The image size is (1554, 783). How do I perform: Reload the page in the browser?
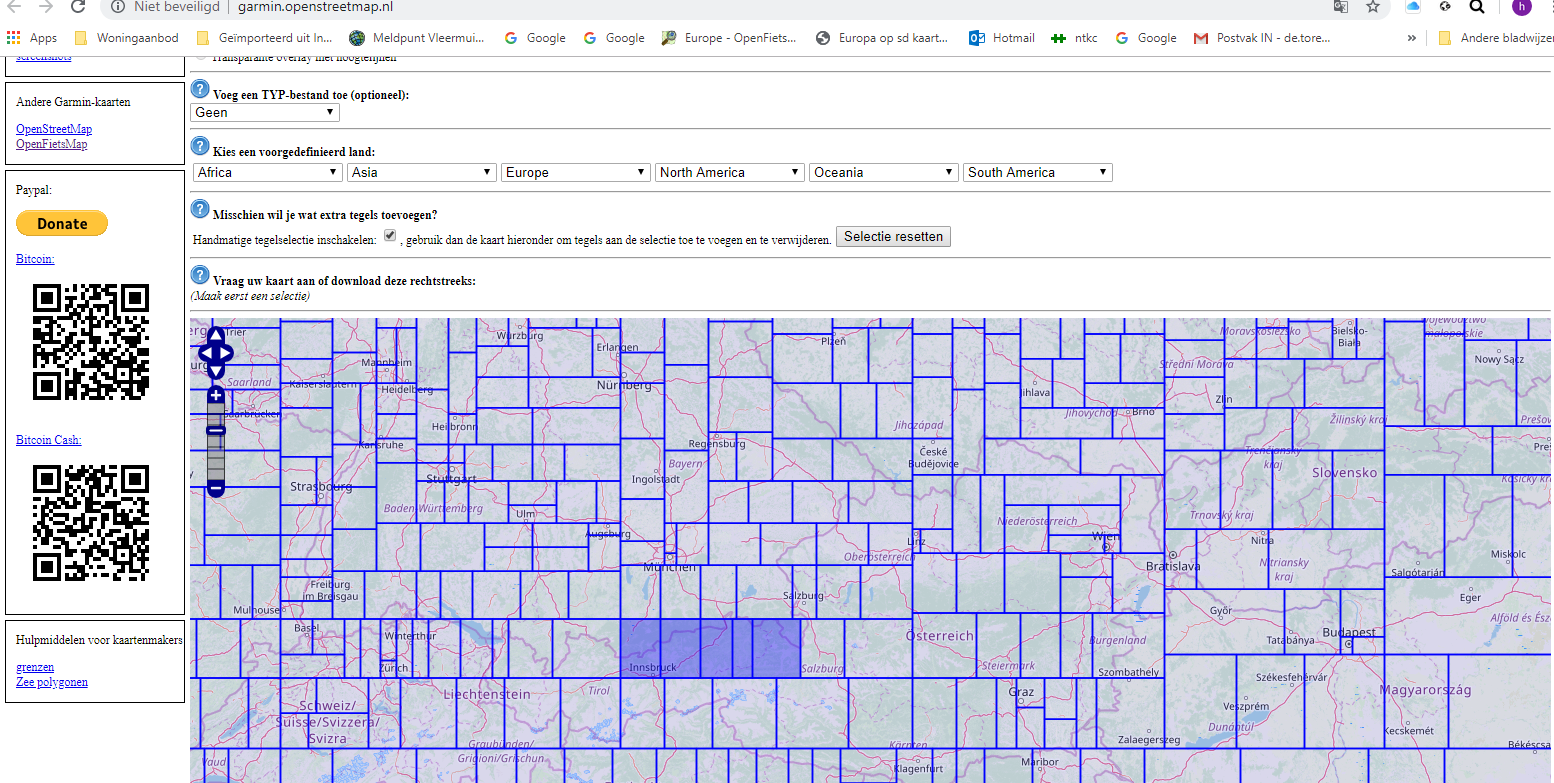pyautogui.click(x=78, y=7)
